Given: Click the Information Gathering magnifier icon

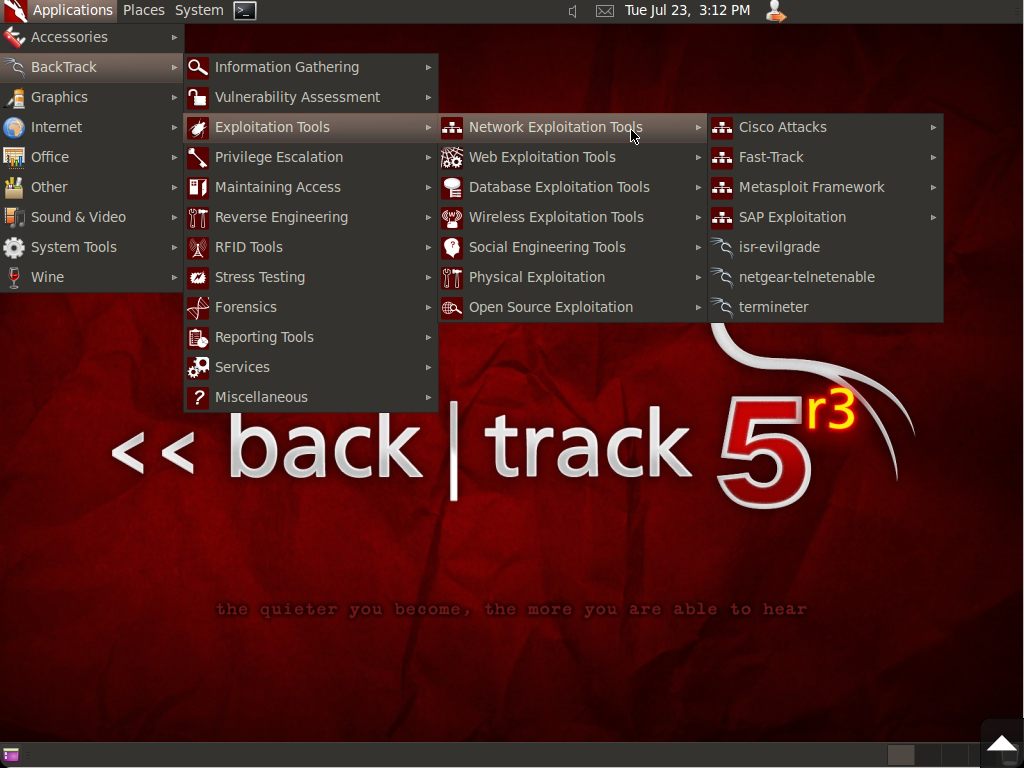Looking at the screenshot, I should [x=198, y=67].
